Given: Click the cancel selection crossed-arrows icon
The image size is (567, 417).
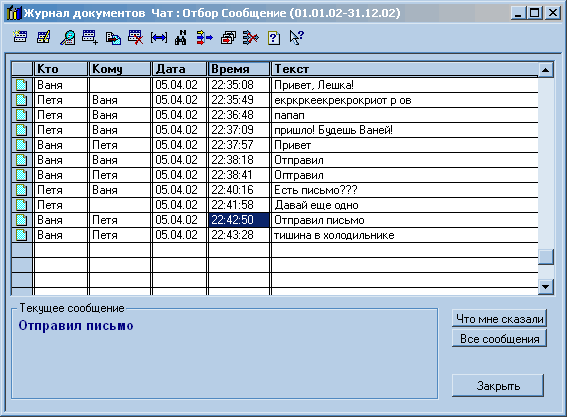Looking at the screenshot, I should coord(251,38).
